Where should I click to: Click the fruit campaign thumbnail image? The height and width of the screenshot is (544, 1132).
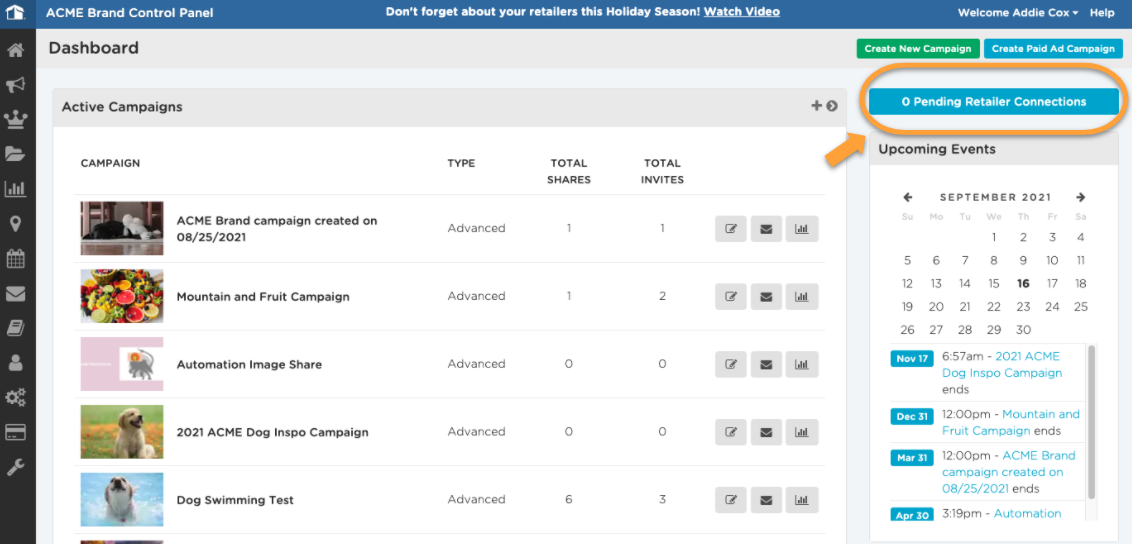tap(121, 296)
